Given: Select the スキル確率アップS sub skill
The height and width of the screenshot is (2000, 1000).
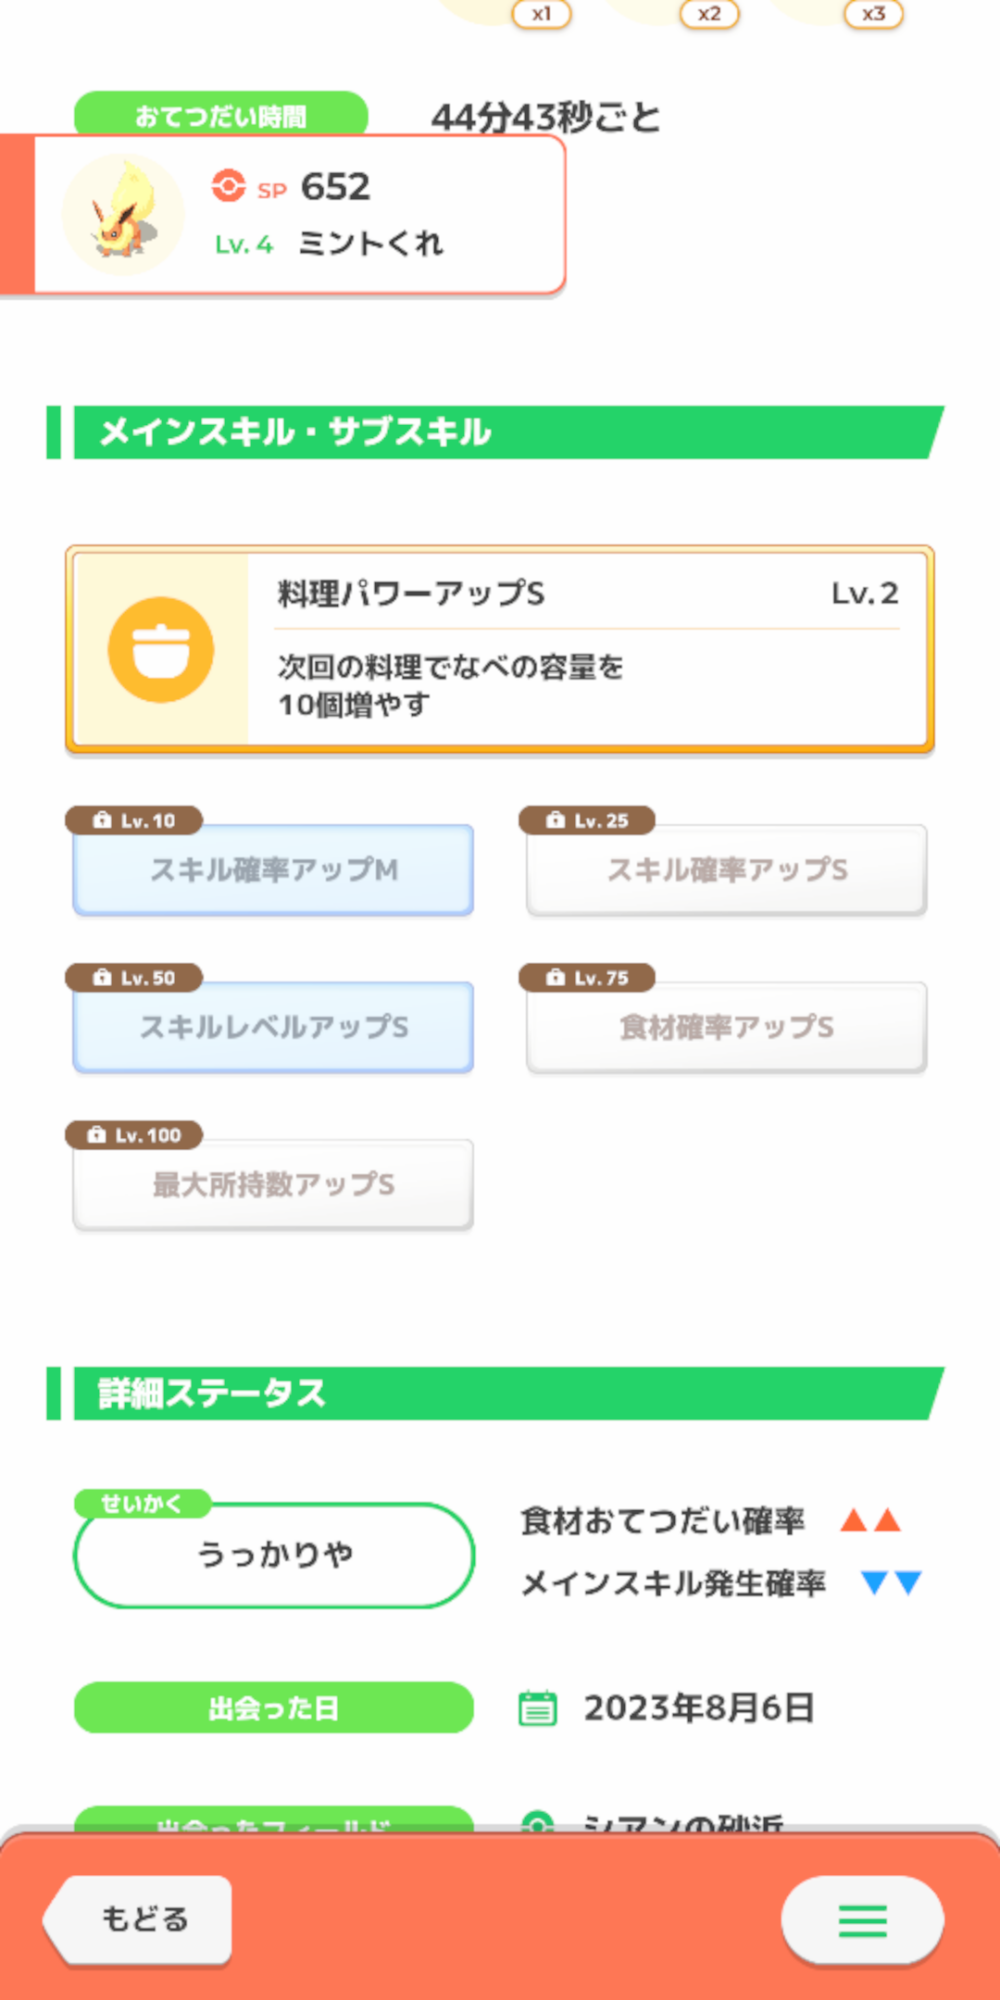Looking at the screenshot, I should 727,870.
